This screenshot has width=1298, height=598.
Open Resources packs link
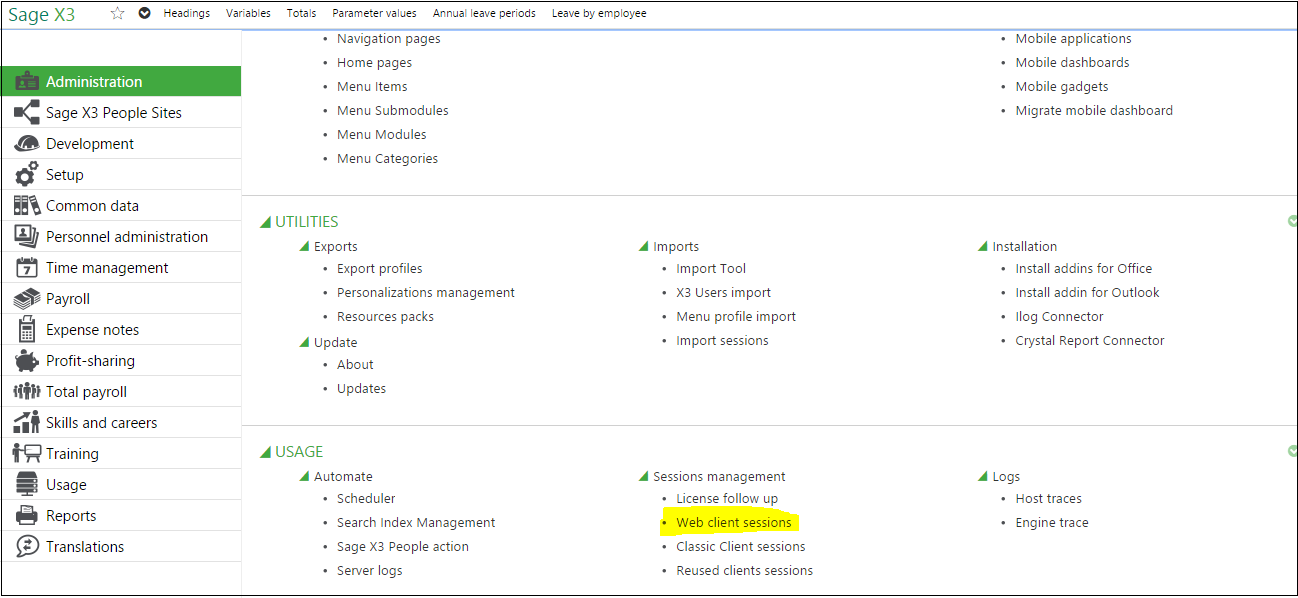[x=386, y=316]
